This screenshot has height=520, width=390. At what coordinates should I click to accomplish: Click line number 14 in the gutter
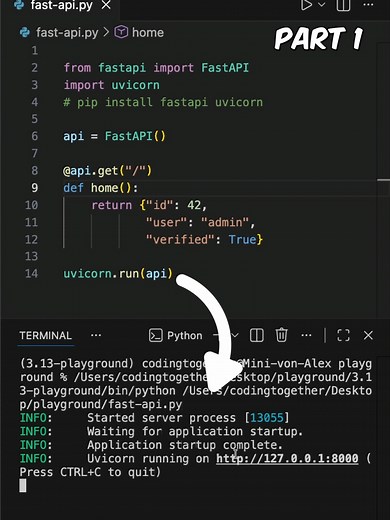[x=32, y=274]
